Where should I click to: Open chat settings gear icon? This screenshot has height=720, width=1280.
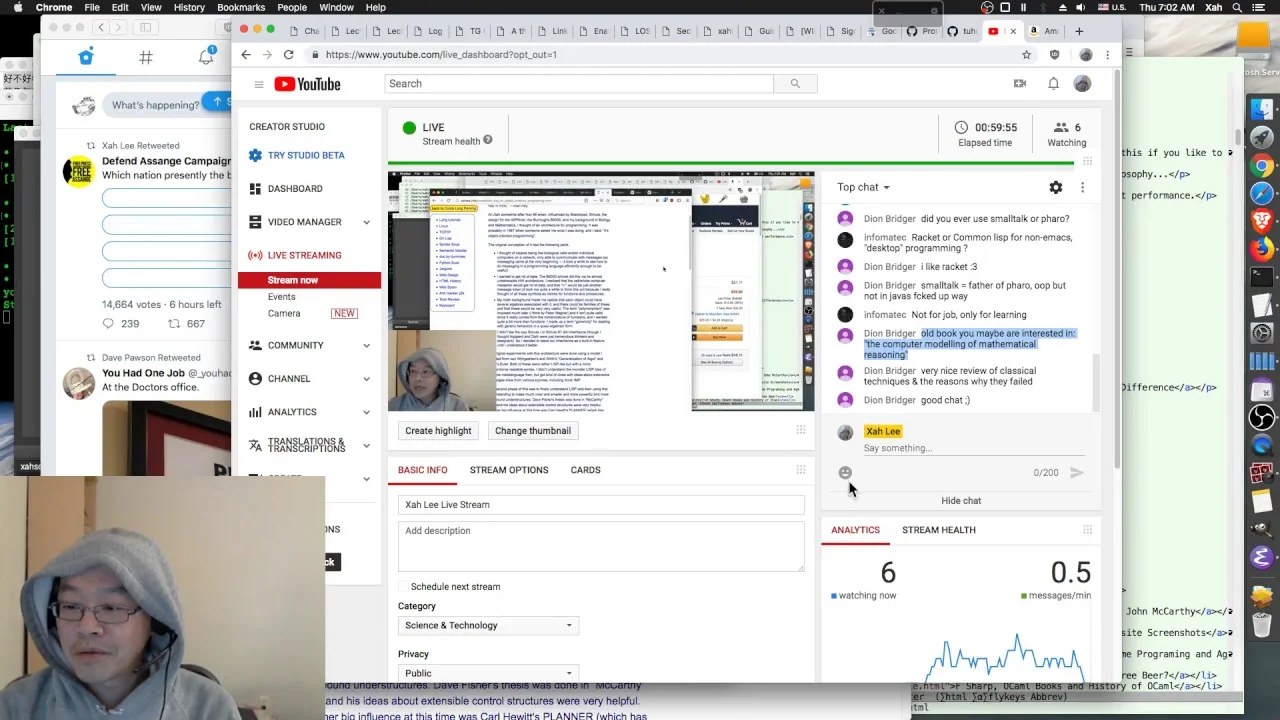[x=1056, y=187]
